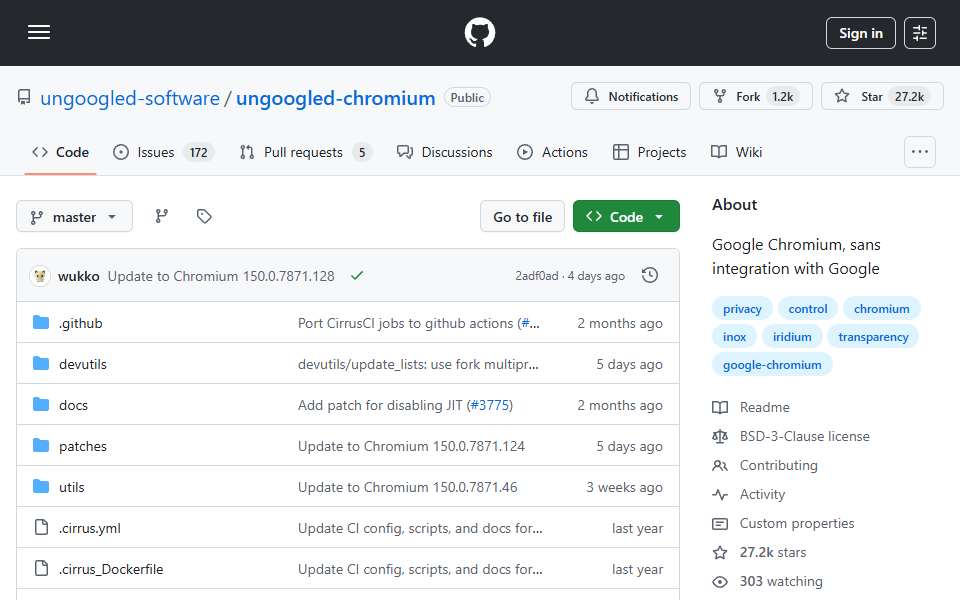Open the utils folder
960x600 pixels.
point(71,487)
